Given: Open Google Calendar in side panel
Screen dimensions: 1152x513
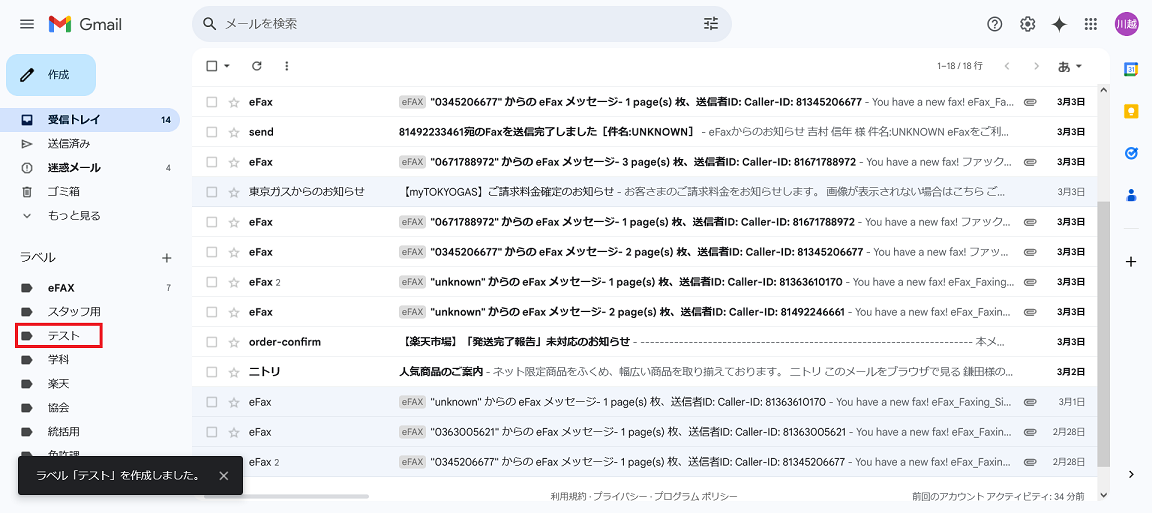Looking at the screenshot, I should pos(1131,69).
